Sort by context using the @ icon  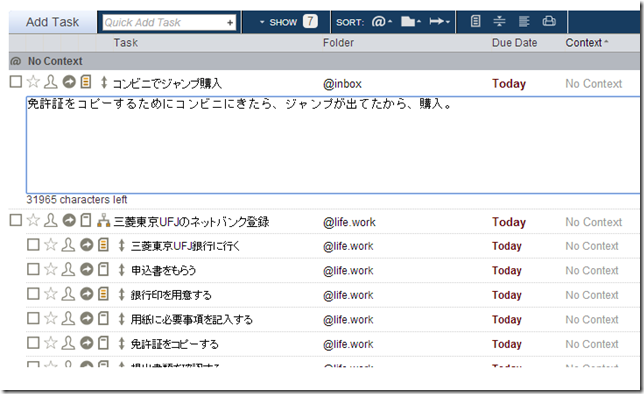[x=381, y=21]
